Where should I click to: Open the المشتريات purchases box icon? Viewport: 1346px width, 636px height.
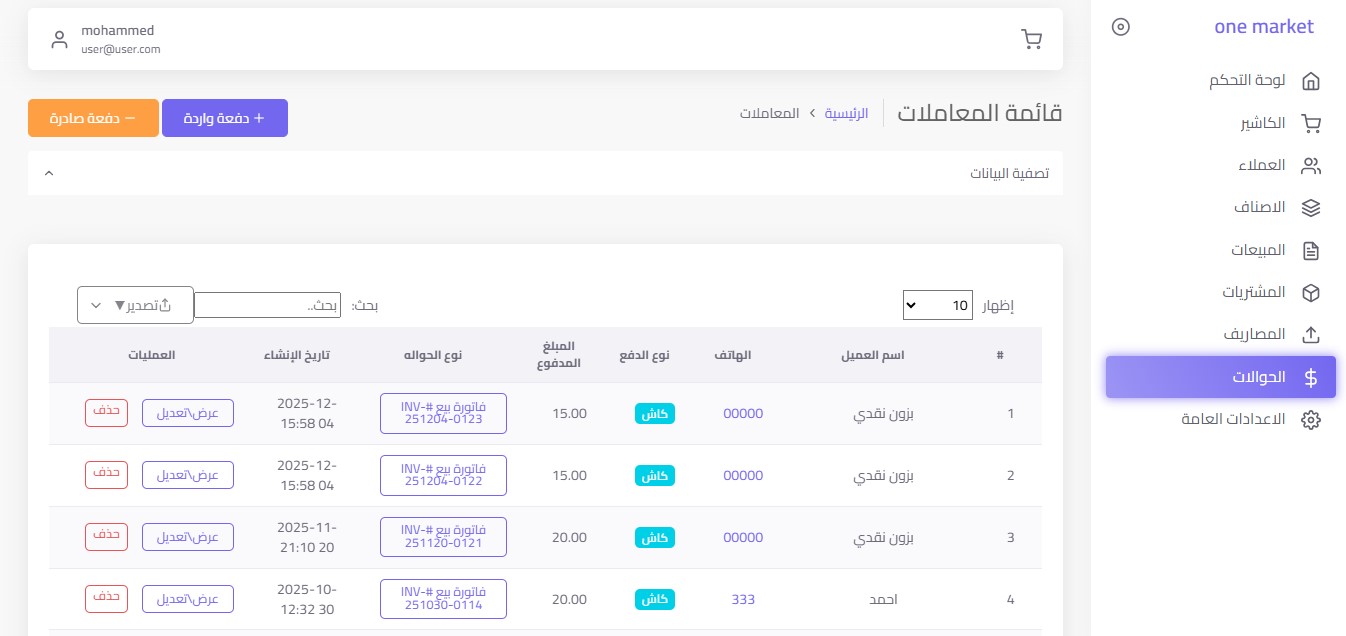pos(1311,292)
